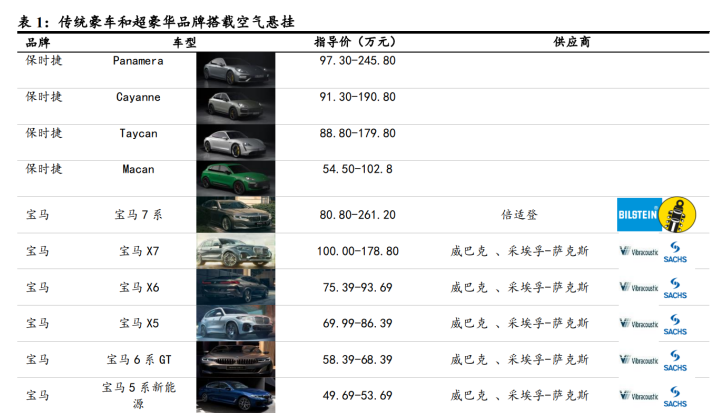This screenshot has width=715, height=413.
Task: Click the SACHS logo in 宝马 X7 row
Action: coord(675,252)
